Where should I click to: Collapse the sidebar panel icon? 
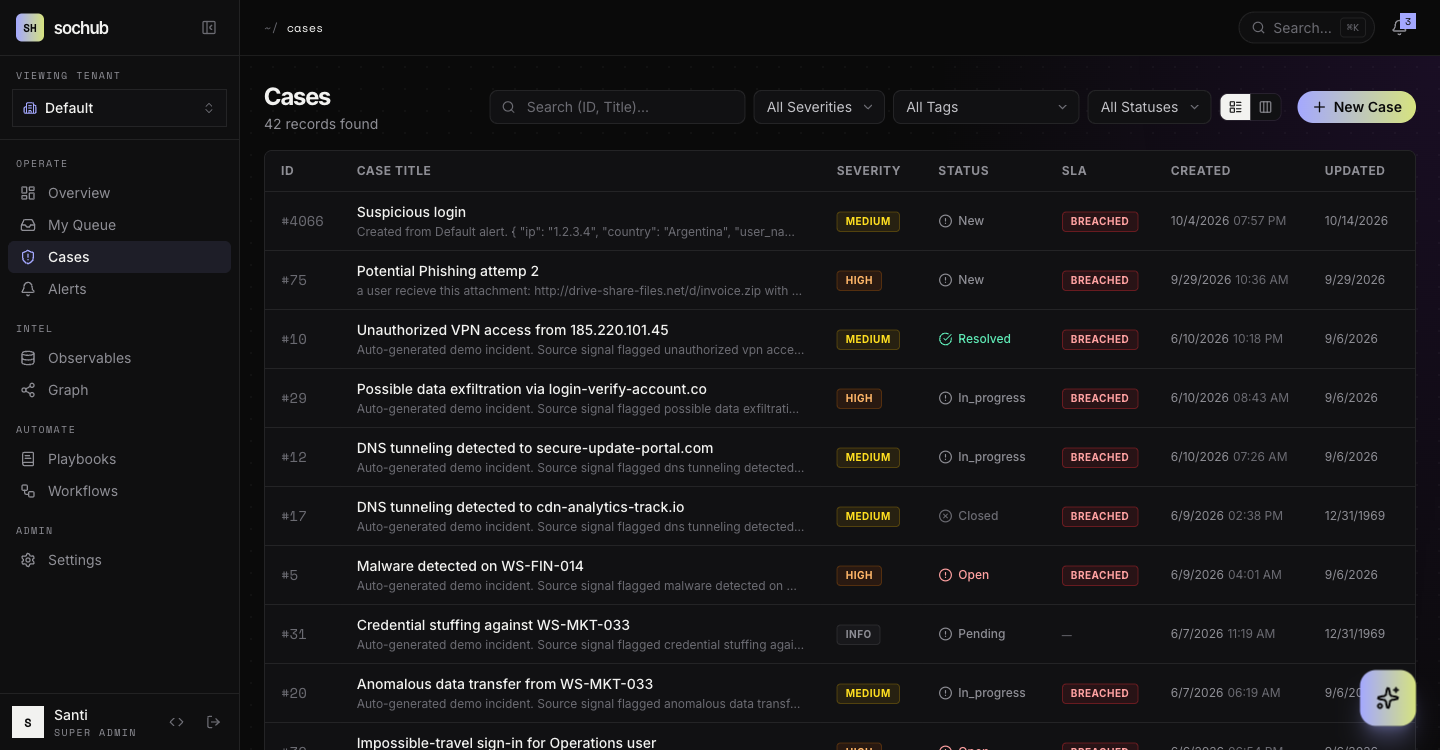(x=209, y=28)
